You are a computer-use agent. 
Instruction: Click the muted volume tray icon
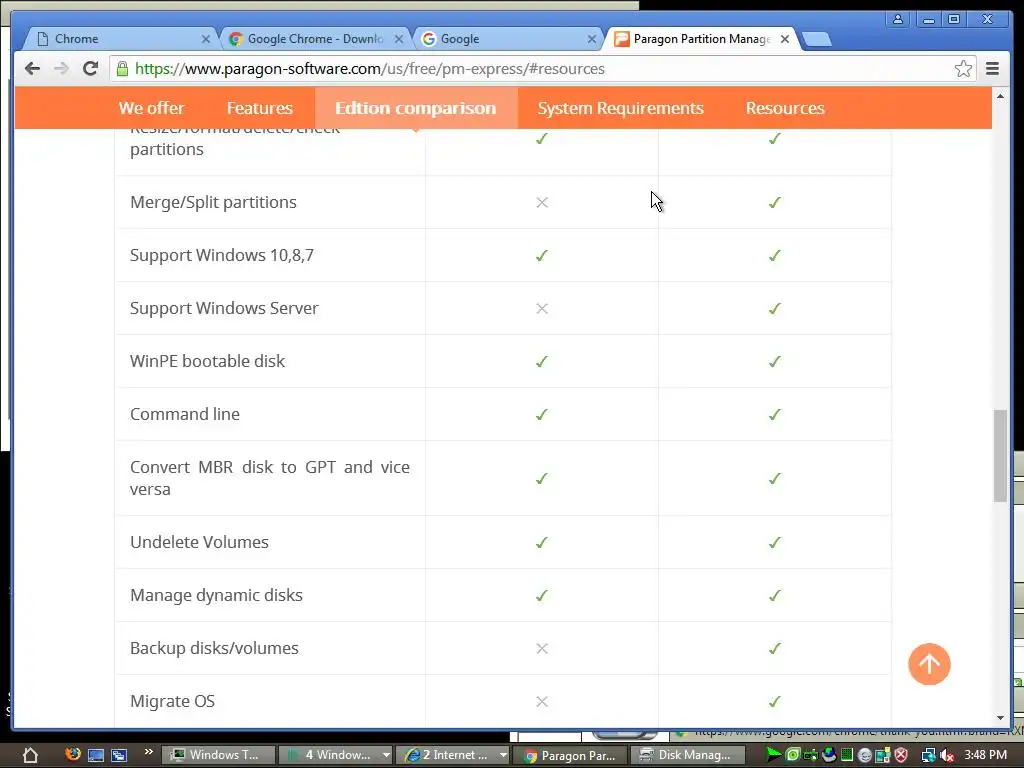point(947,756)
